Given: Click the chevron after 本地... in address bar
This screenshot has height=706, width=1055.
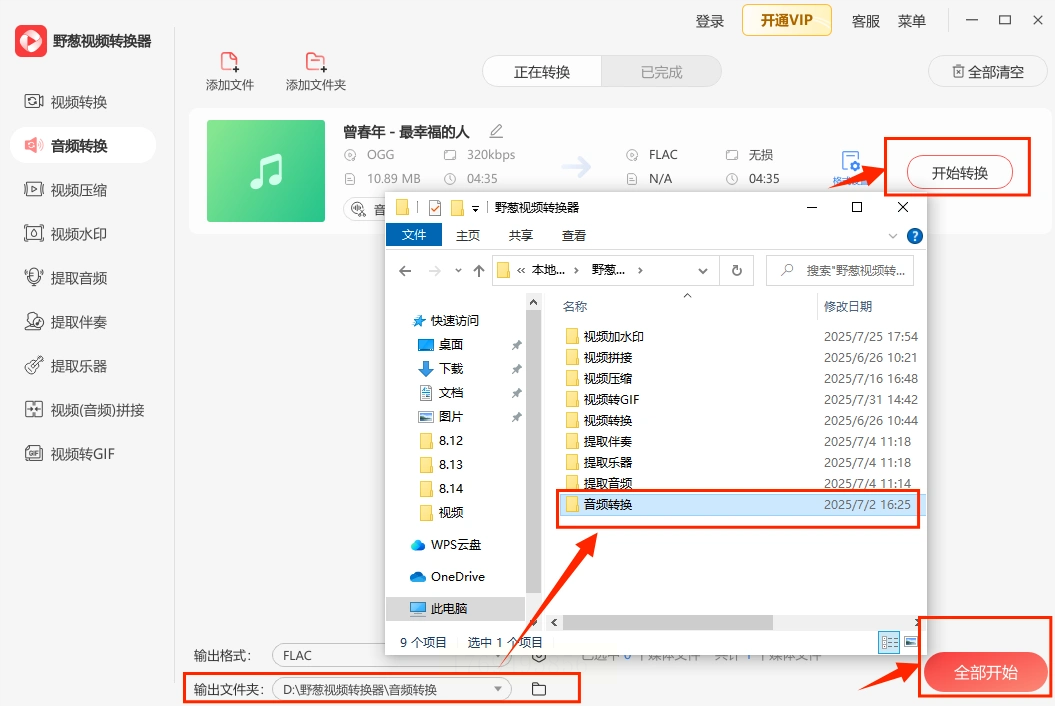Looking at the screenshot, I should (576, 271).
